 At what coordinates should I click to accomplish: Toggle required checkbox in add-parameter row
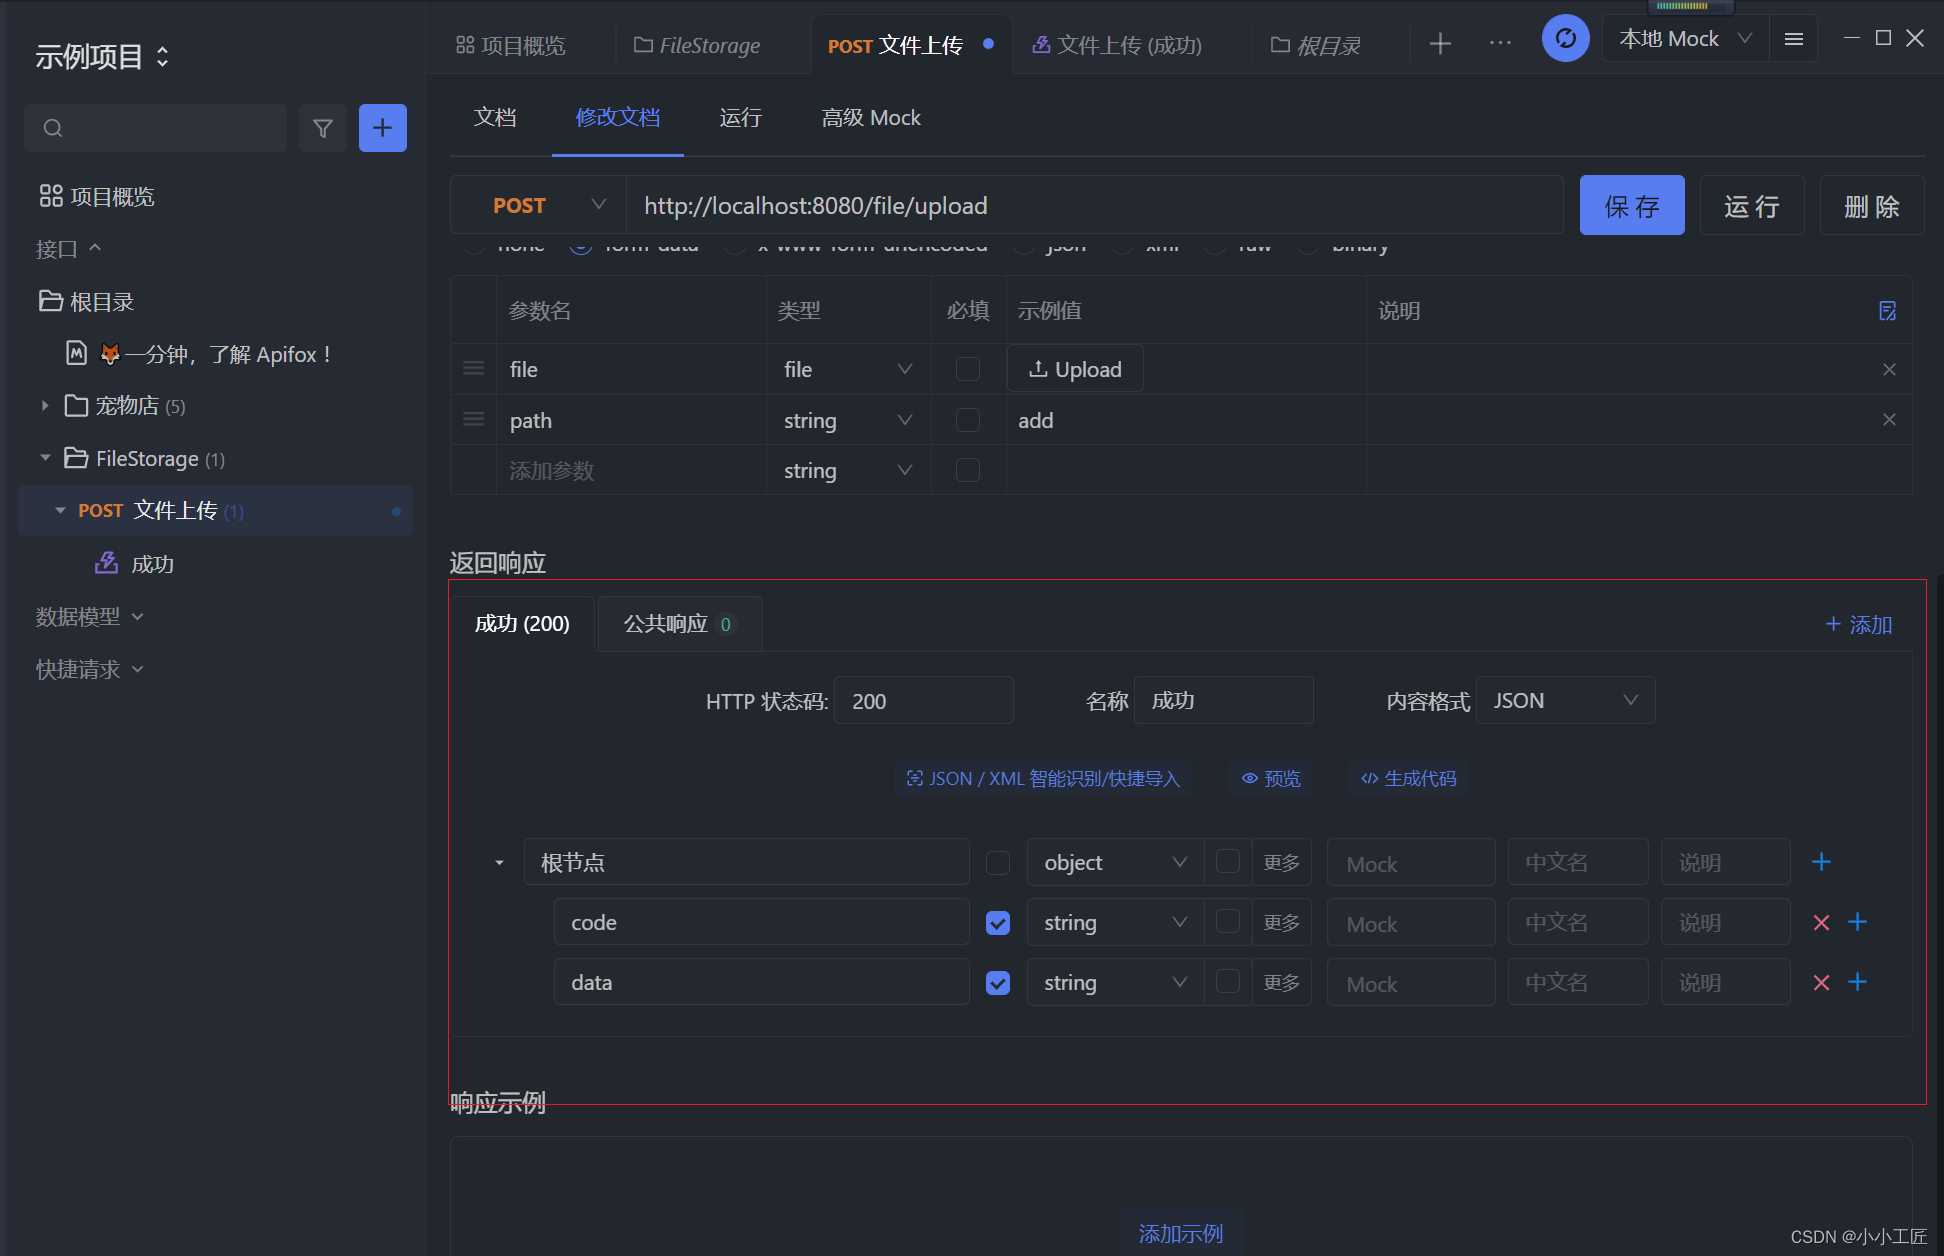coord(967,470)
